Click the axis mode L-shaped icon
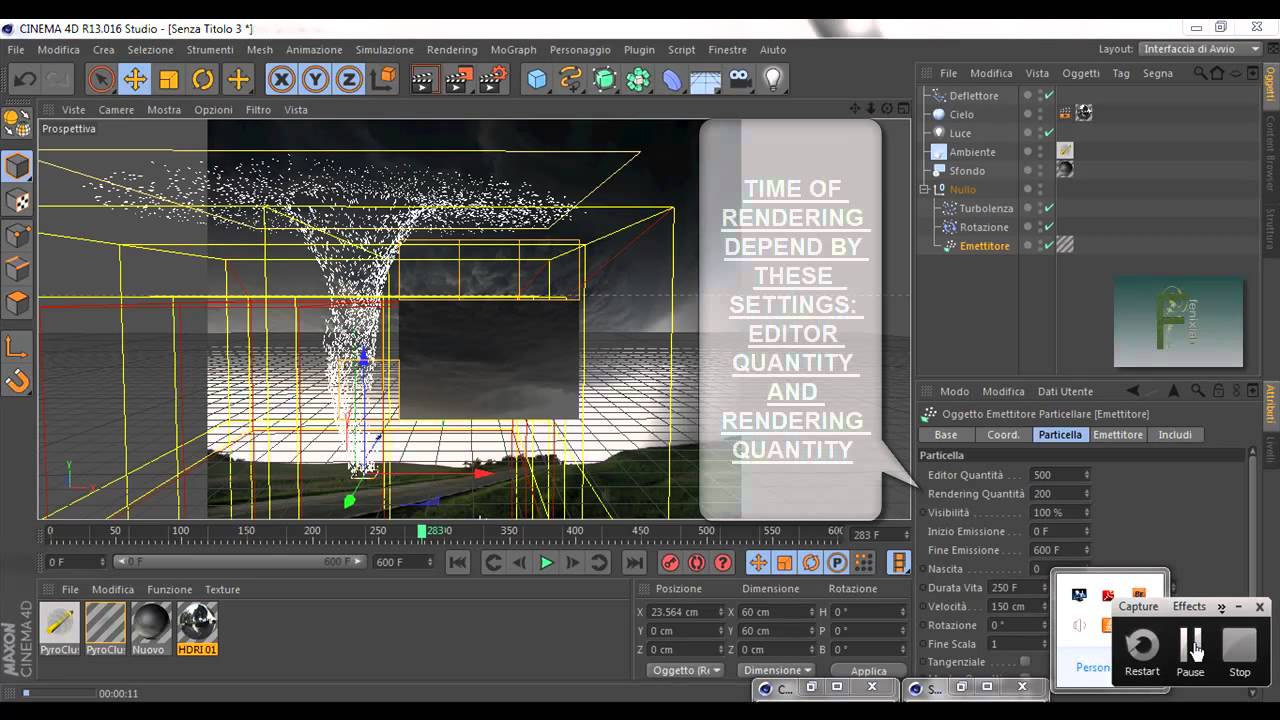 [18, 346]
